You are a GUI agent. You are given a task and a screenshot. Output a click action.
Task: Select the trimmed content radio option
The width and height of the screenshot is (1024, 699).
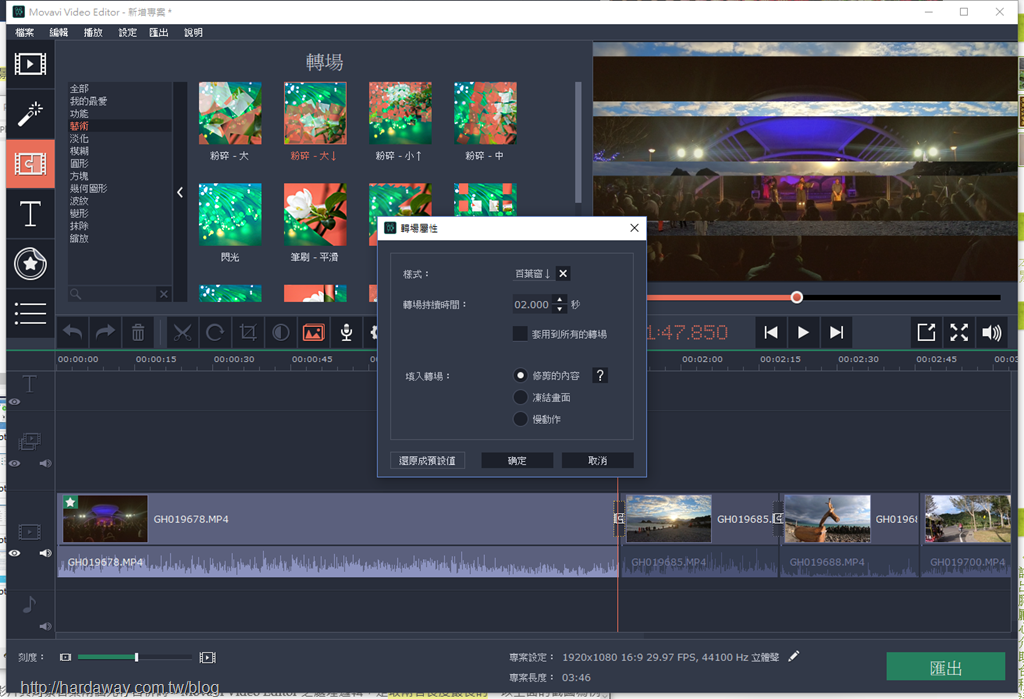(520, 376)
